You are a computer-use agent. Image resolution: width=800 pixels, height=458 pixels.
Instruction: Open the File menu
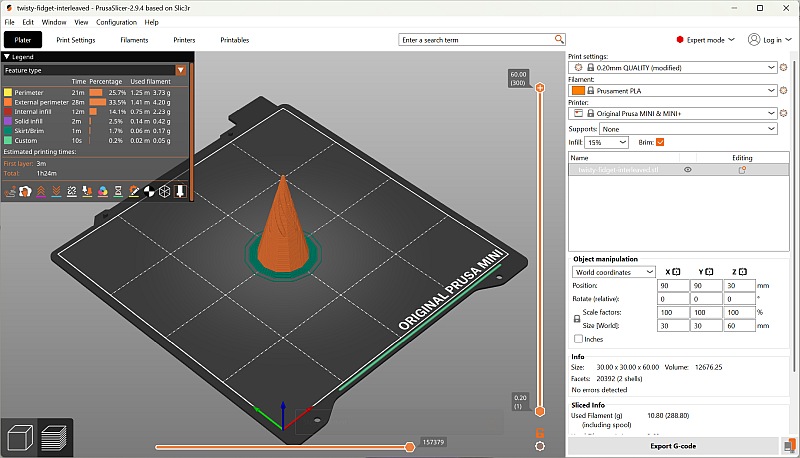pos(9,22)
